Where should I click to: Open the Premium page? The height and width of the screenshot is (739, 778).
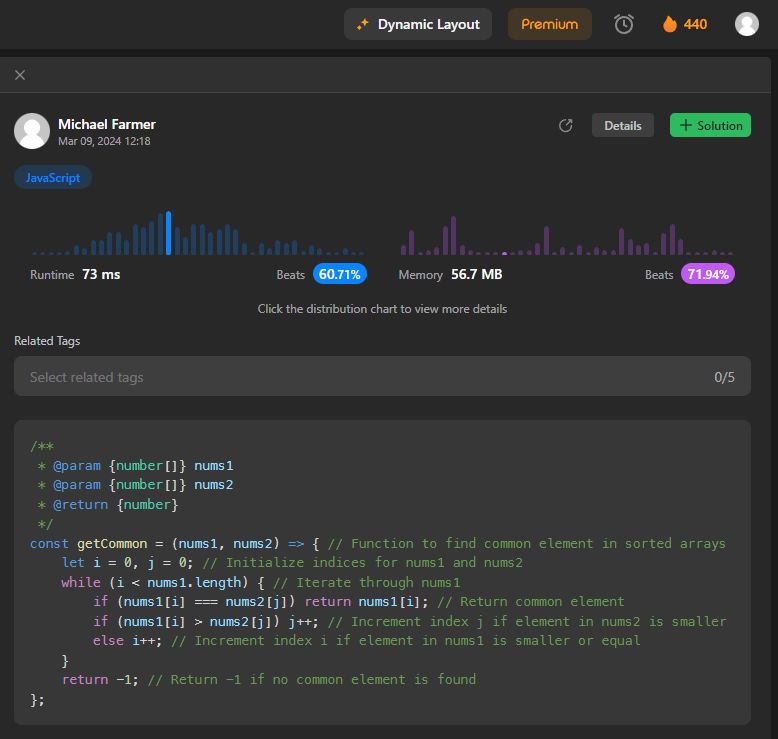pyautogui.click(x=549, y=24)
